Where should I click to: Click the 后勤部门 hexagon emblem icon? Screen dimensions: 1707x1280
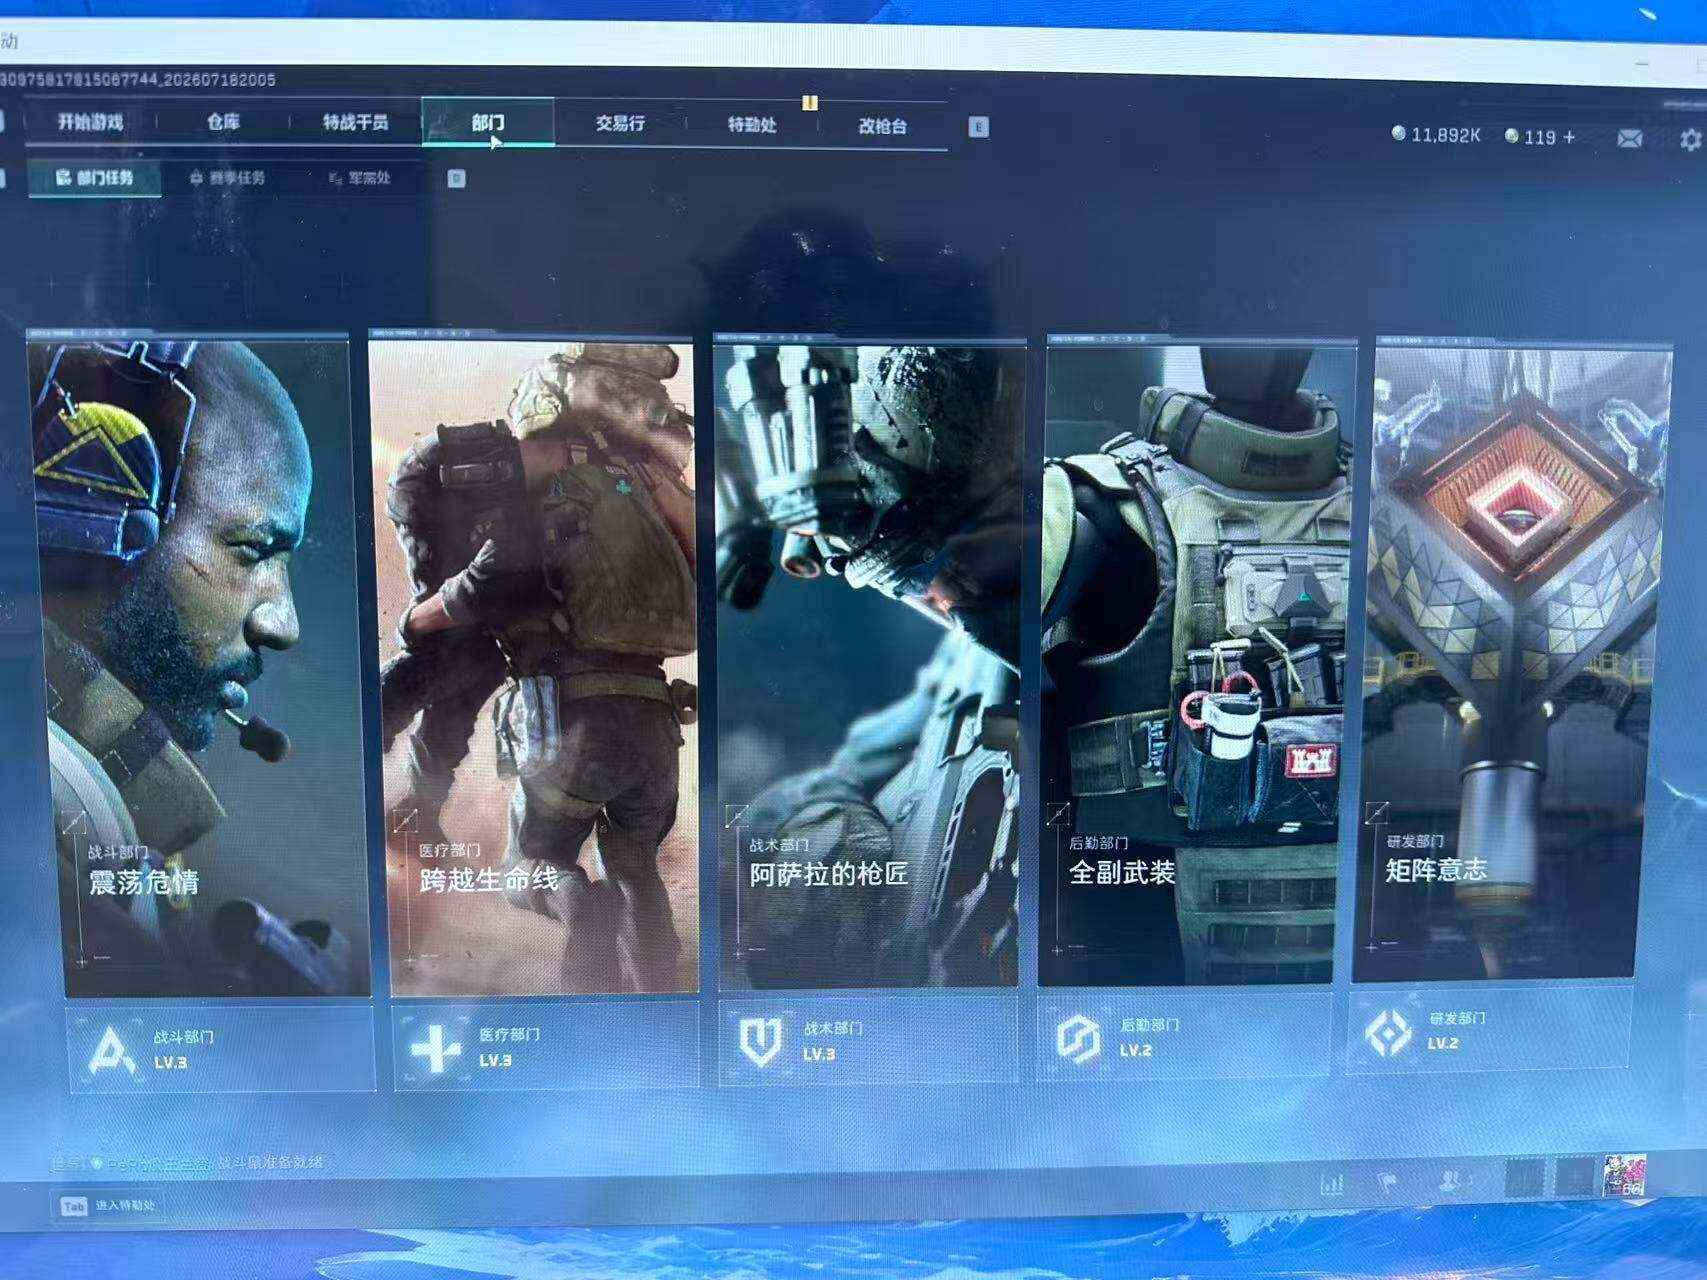[1079, 1038]
